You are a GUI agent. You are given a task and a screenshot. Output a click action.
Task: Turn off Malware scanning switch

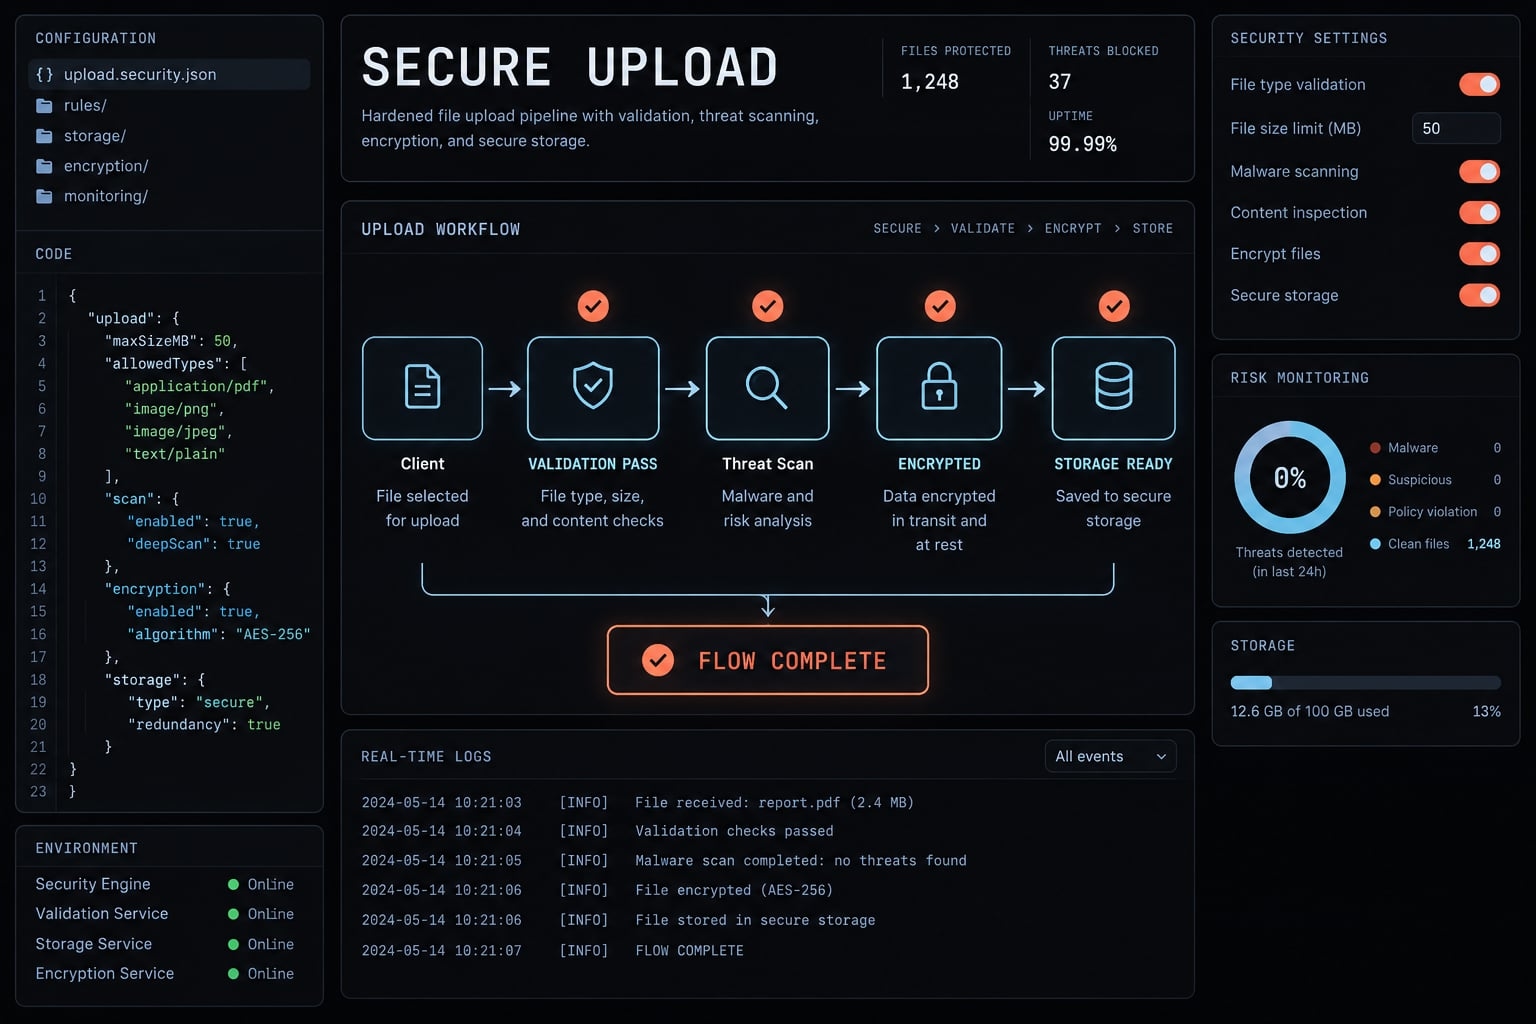pos(1479,172)
